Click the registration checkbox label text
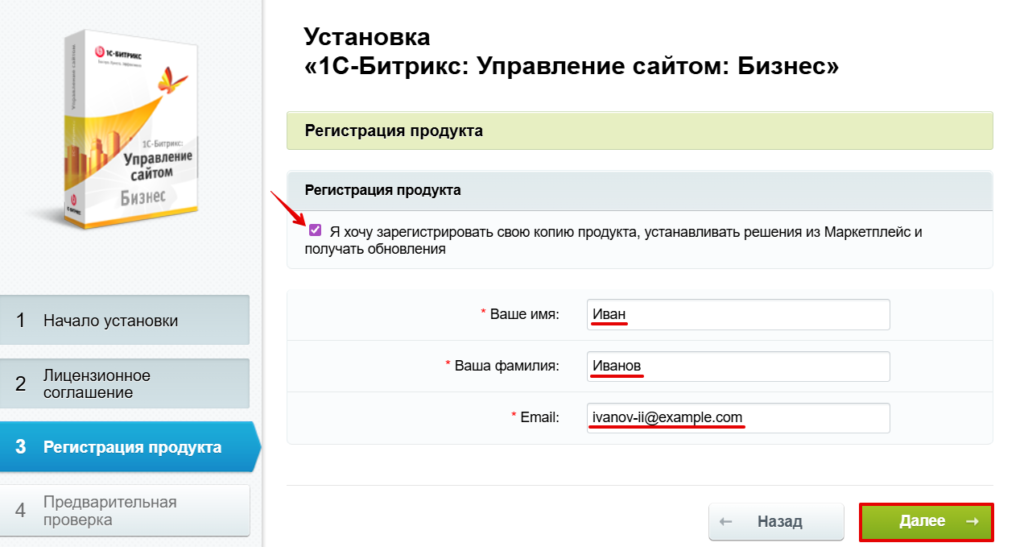This screenshot has height=547, width=1024. [x=613, y=240]
